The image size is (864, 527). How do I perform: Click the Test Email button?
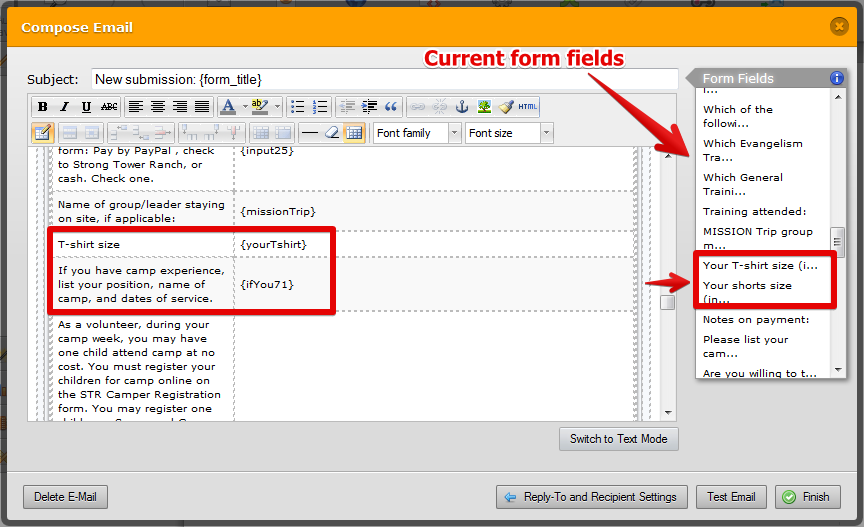point(731,497)
